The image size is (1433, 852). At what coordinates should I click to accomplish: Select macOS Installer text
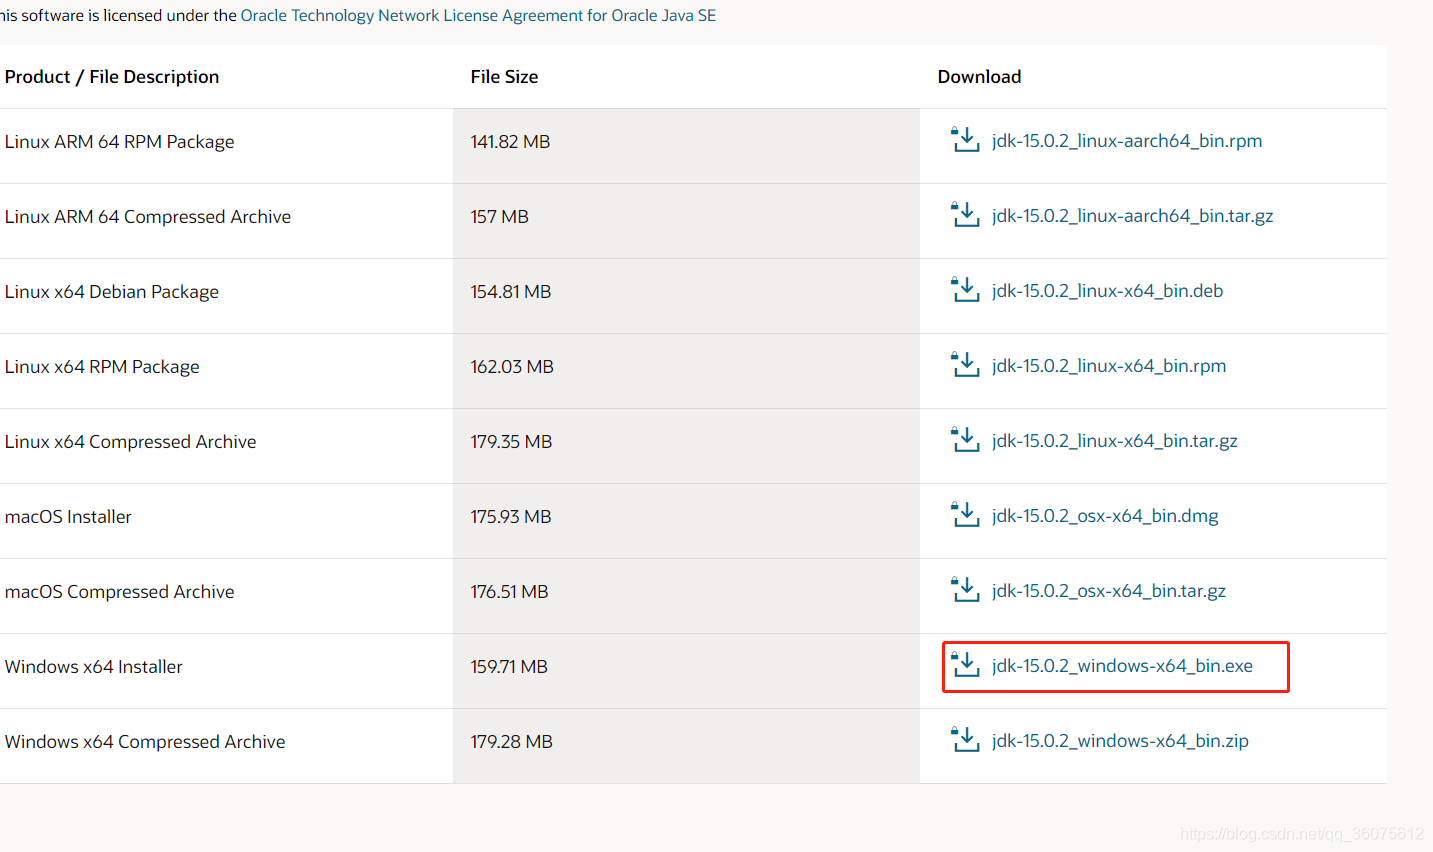68,517
